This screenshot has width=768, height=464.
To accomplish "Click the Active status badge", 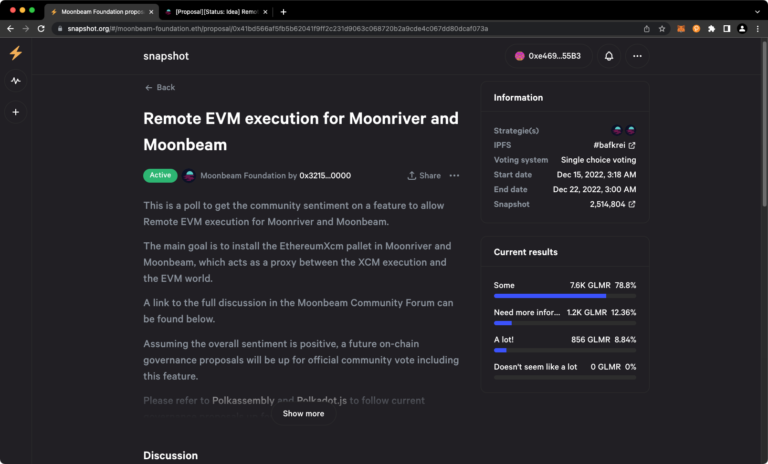I will (160, 175).
